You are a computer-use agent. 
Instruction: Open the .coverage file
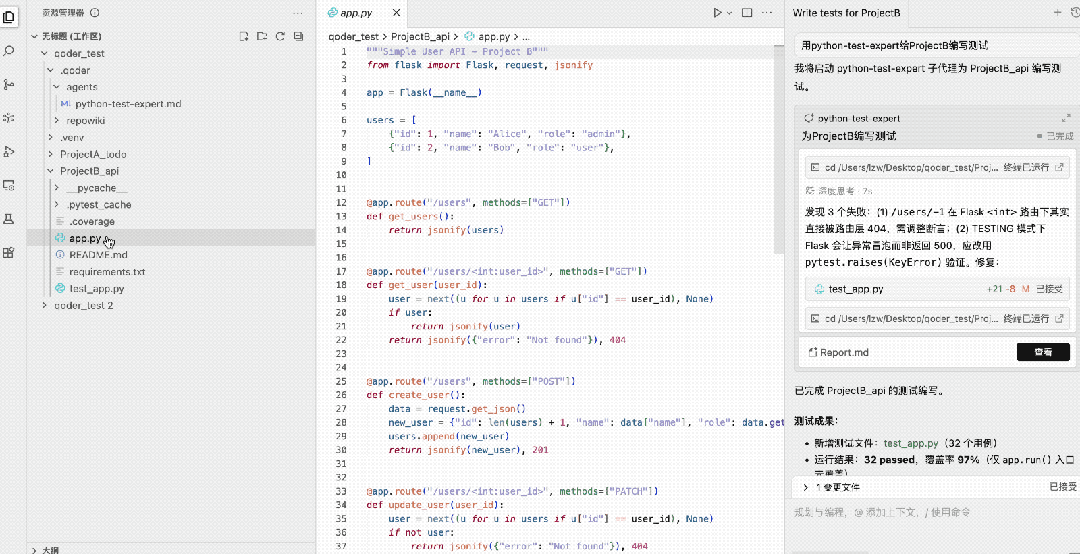(x=91, y=221)
